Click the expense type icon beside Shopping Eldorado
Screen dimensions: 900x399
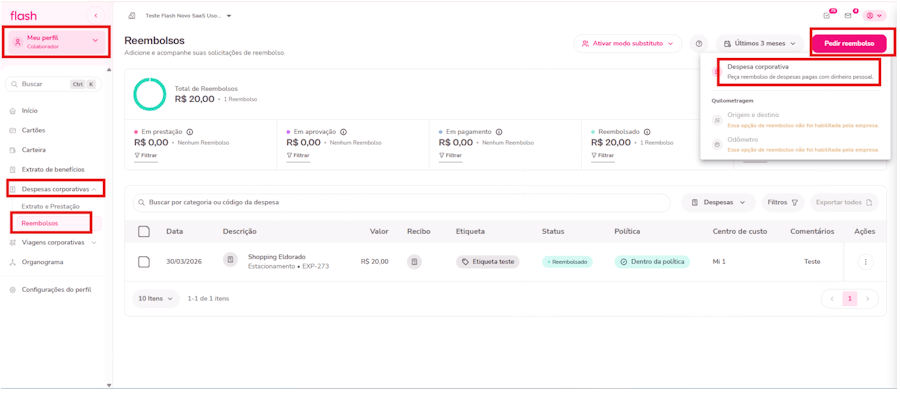coord(230,259)
